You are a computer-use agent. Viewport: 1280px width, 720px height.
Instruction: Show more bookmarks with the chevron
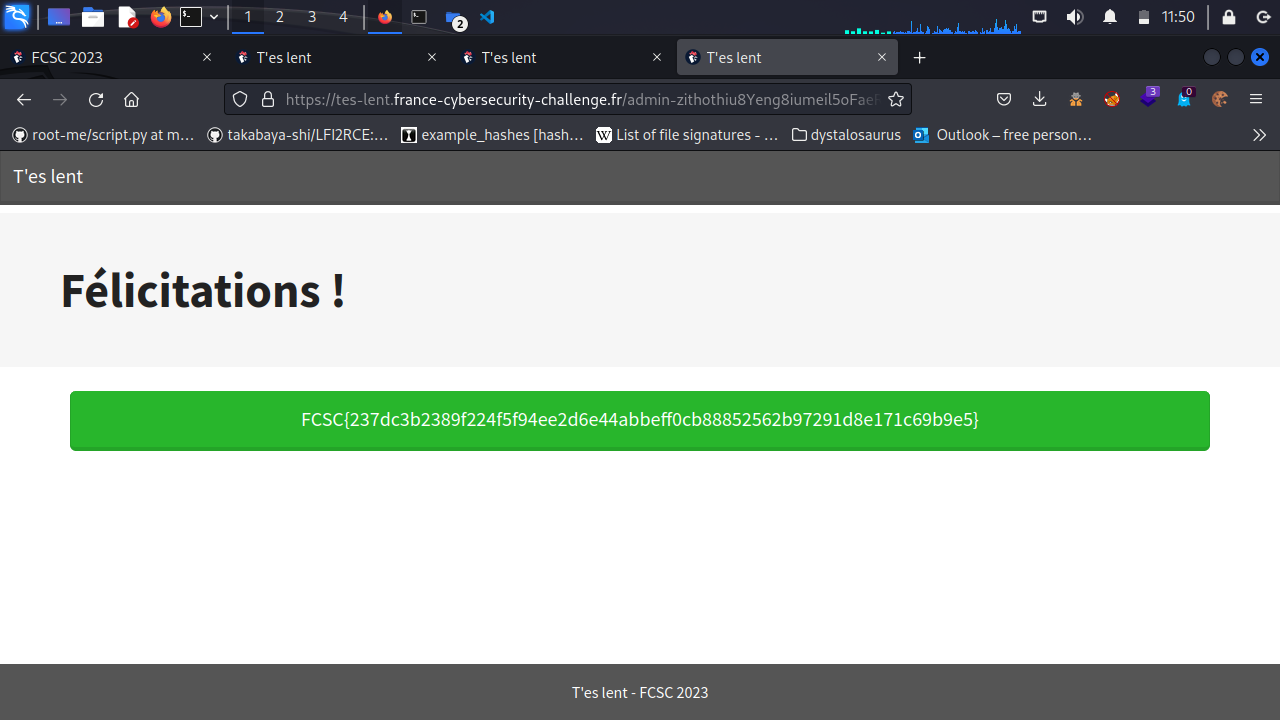[1259, 135]
